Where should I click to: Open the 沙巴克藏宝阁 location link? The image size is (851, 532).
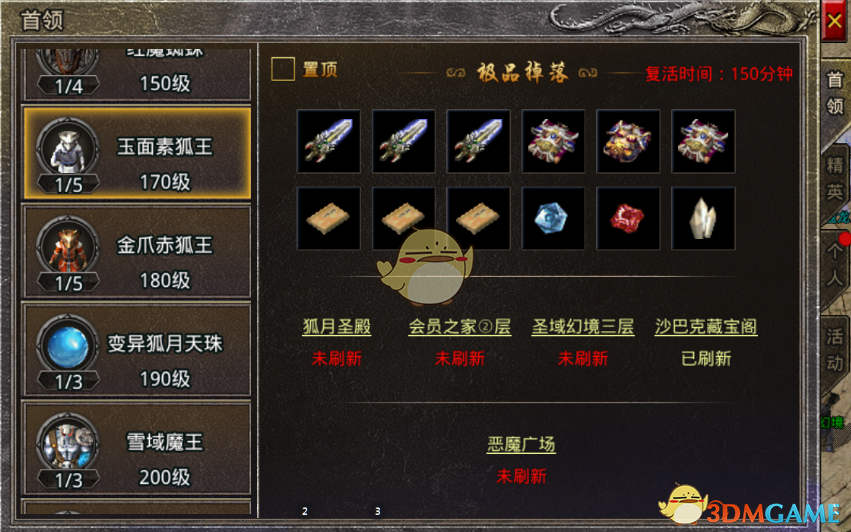point(706,326)
